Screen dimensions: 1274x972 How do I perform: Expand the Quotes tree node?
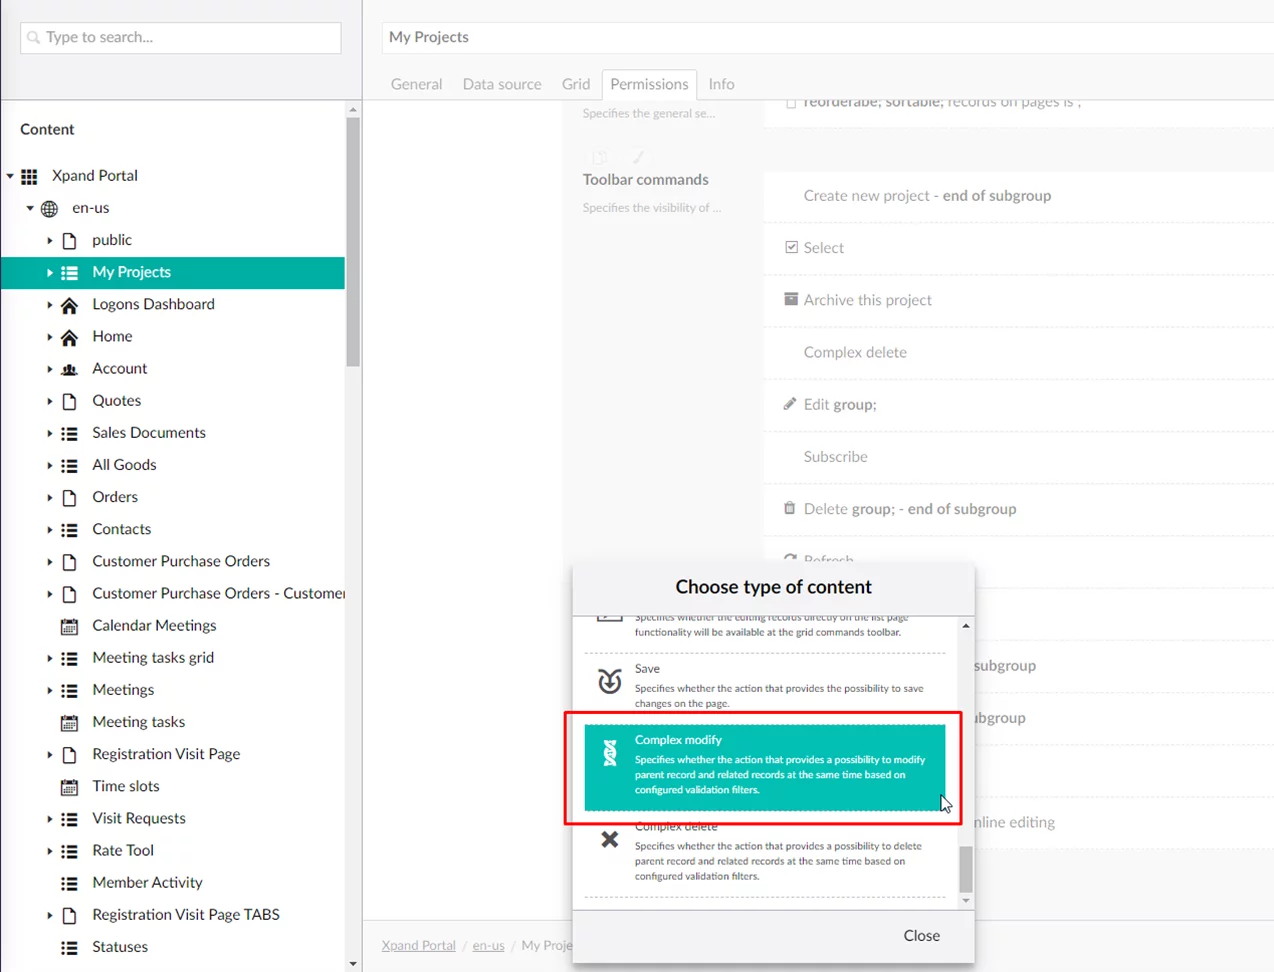(x=49, y=401)
